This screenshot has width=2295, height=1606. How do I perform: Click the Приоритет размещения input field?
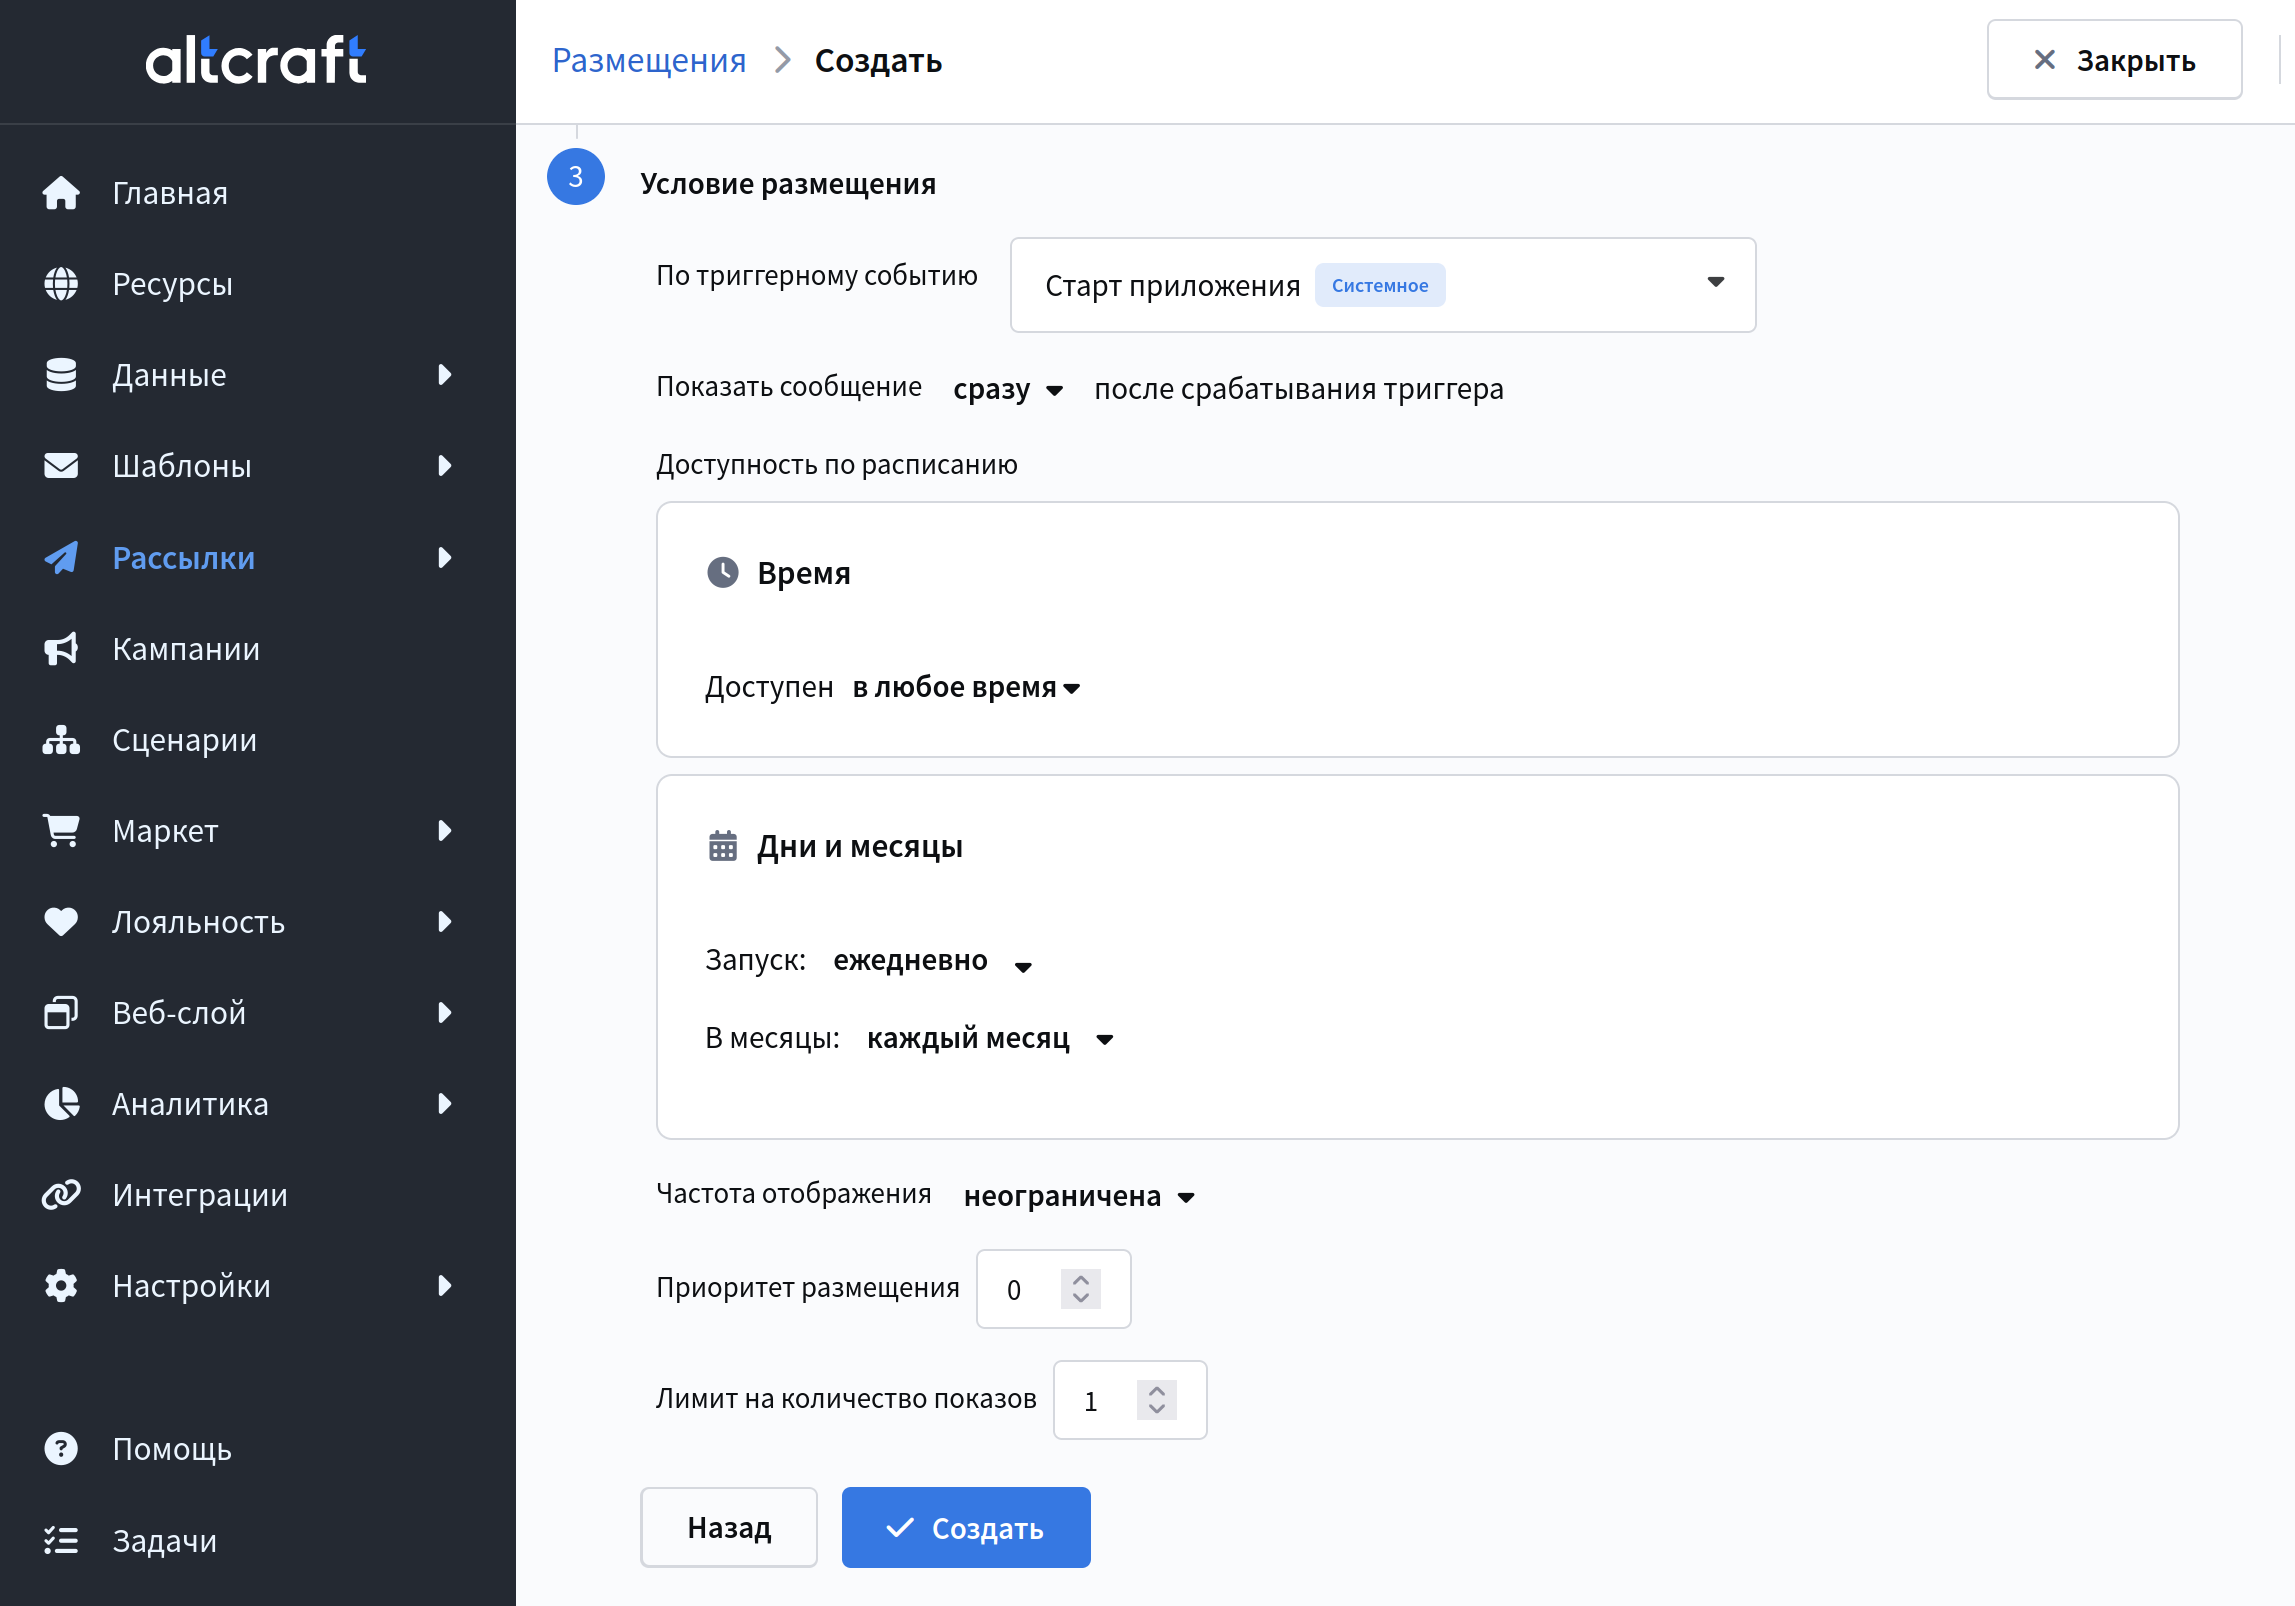click(1053, 1289)
